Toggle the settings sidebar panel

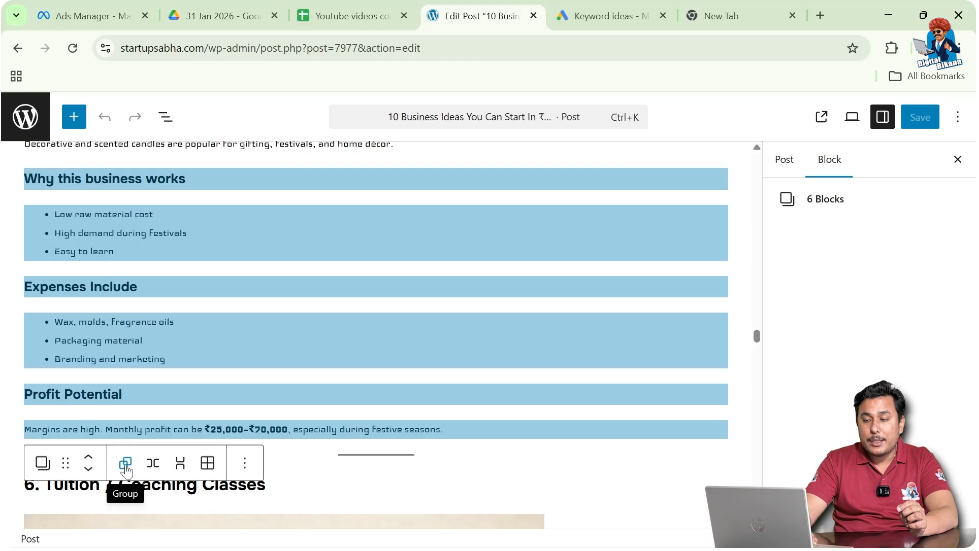(882, 117)
